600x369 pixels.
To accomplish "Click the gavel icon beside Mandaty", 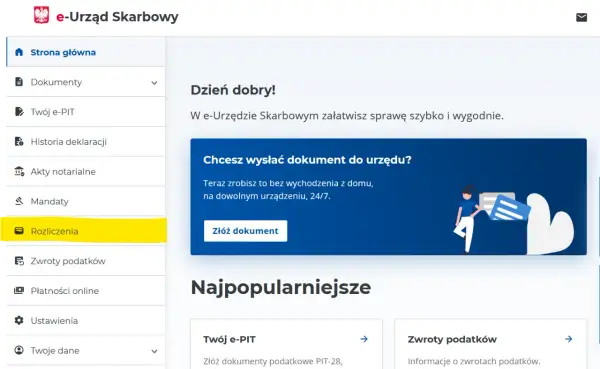I will [x=19, y=201].
